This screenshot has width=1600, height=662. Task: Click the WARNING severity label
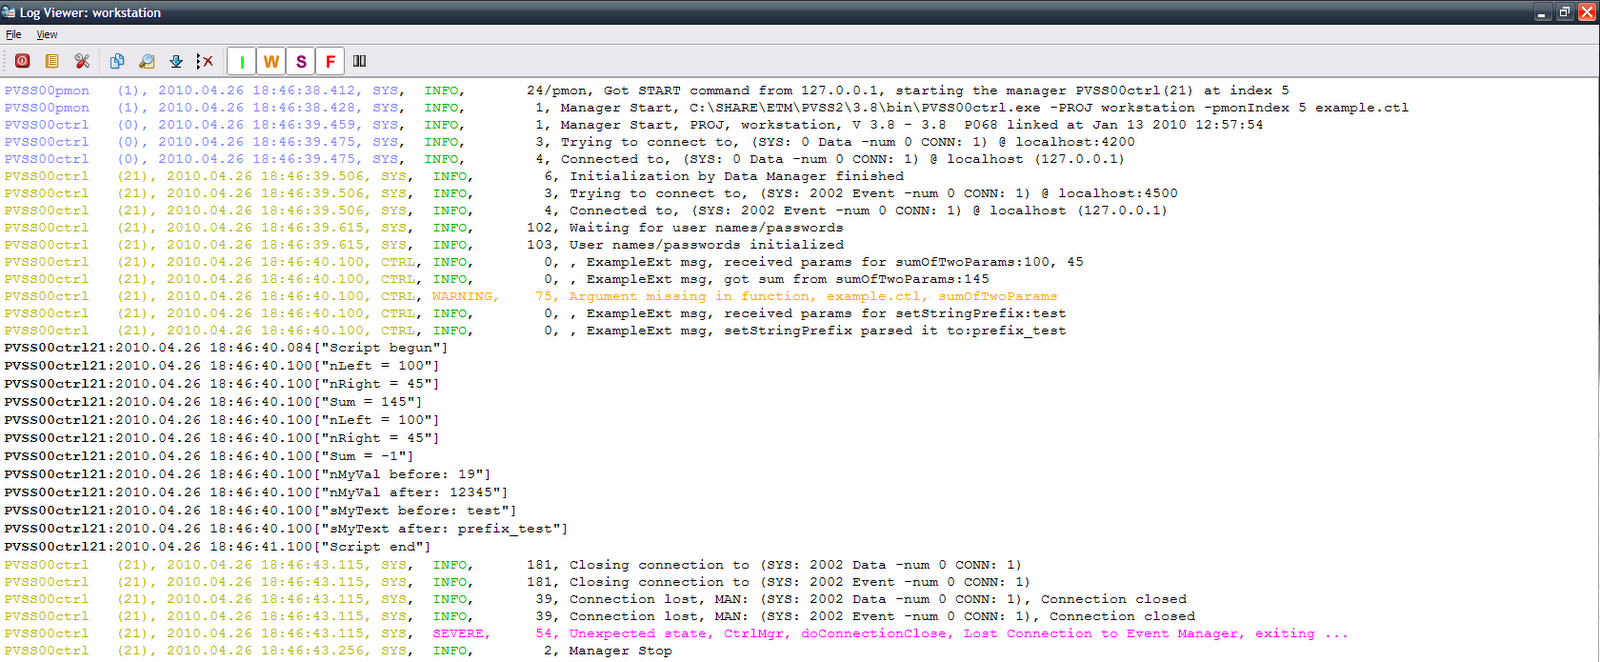(463, 296)
